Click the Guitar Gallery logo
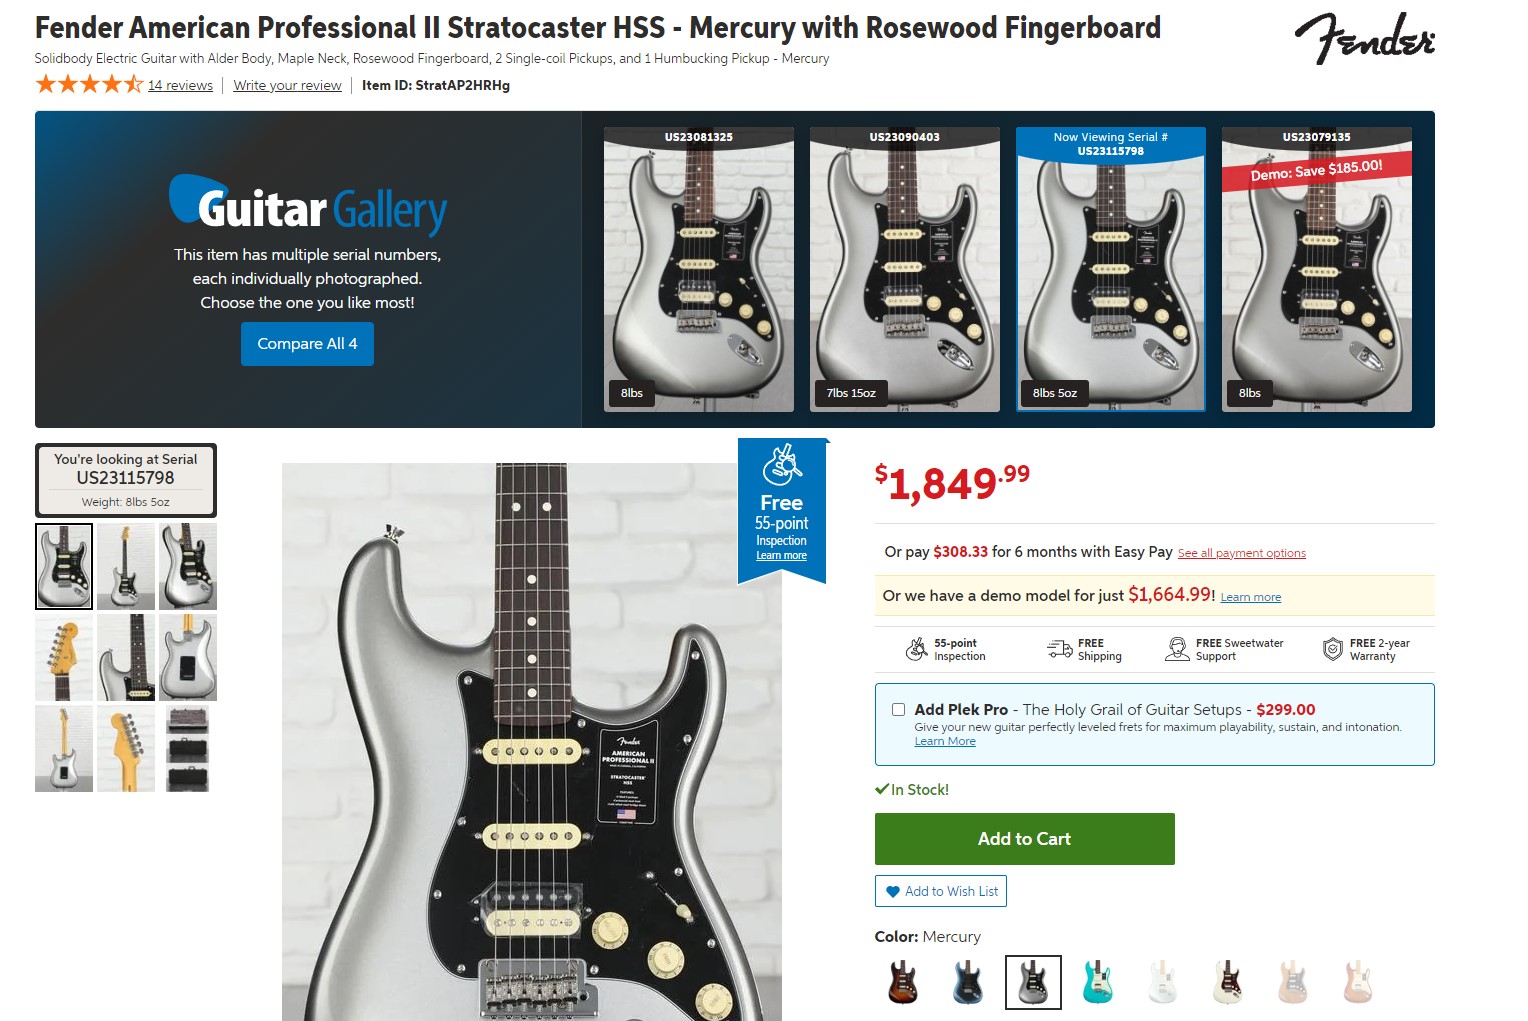The height and width of the screenshot is (1021, 1528). (x=307, y=206)
